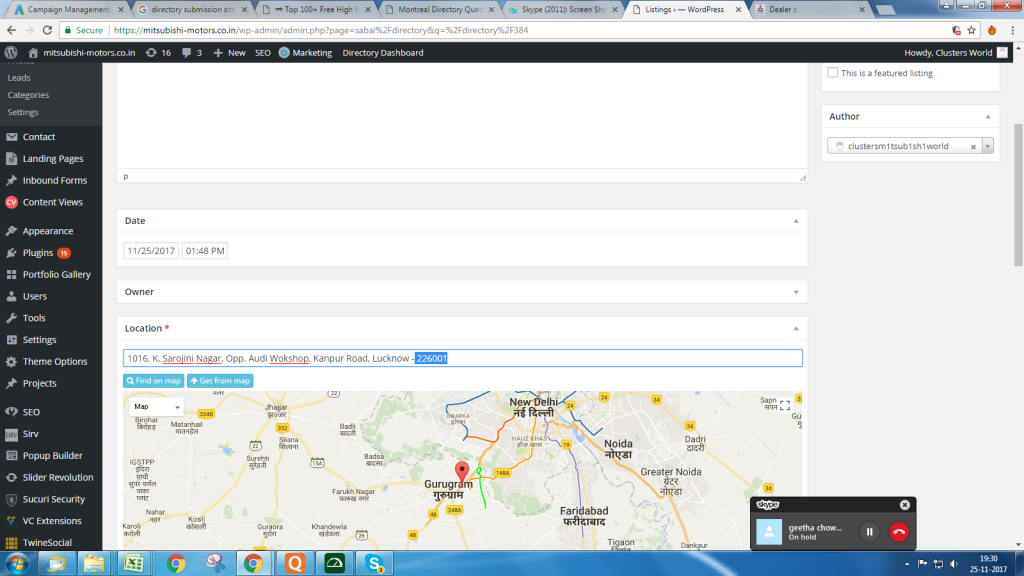Image resolution: width=1024 pixels, height=576 pixels.
Task: Open Inbound Forms in sidebar
Action: (55, 180)
